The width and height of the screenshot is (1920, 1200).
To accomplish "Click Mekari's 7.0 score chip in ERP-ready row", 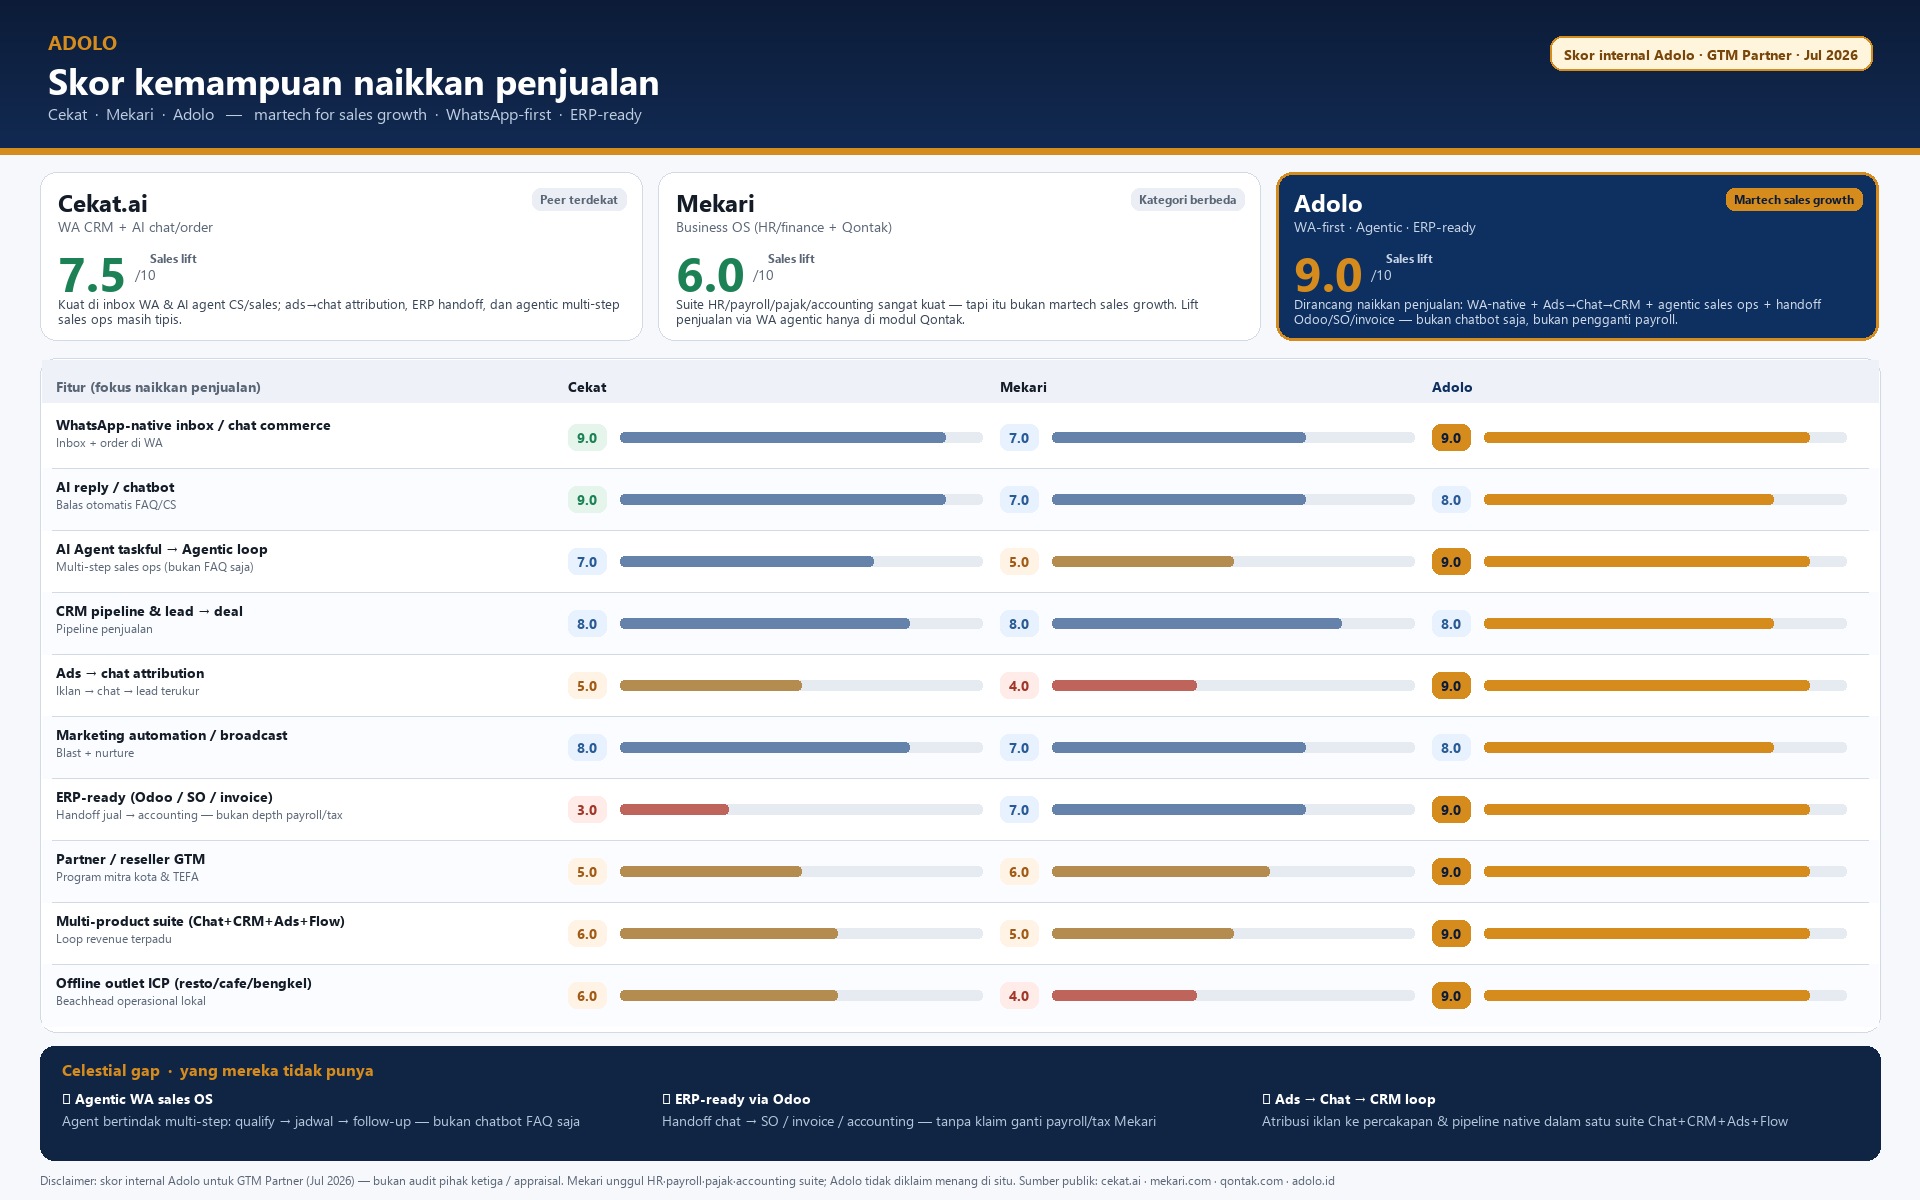I will pyautogui.click(x=1019, y=810).
